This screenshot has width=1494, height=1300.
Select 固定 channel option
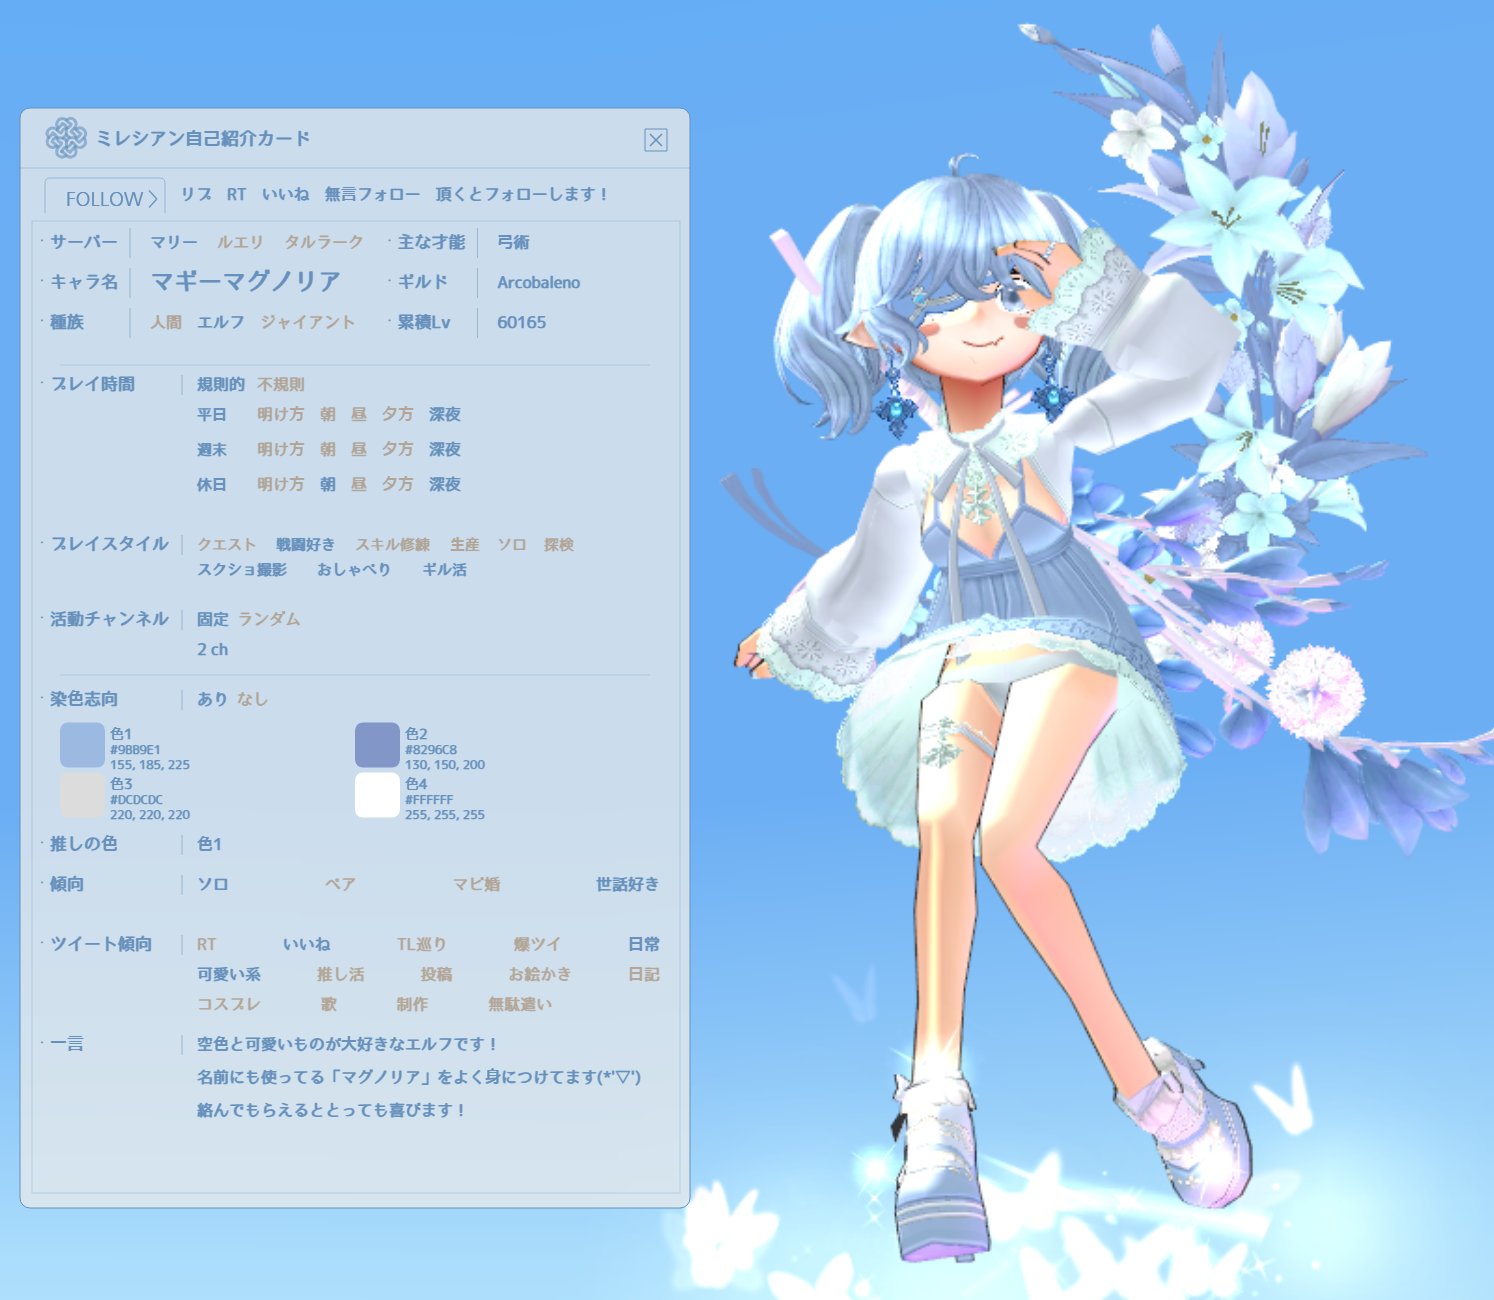tap(213, 619)
